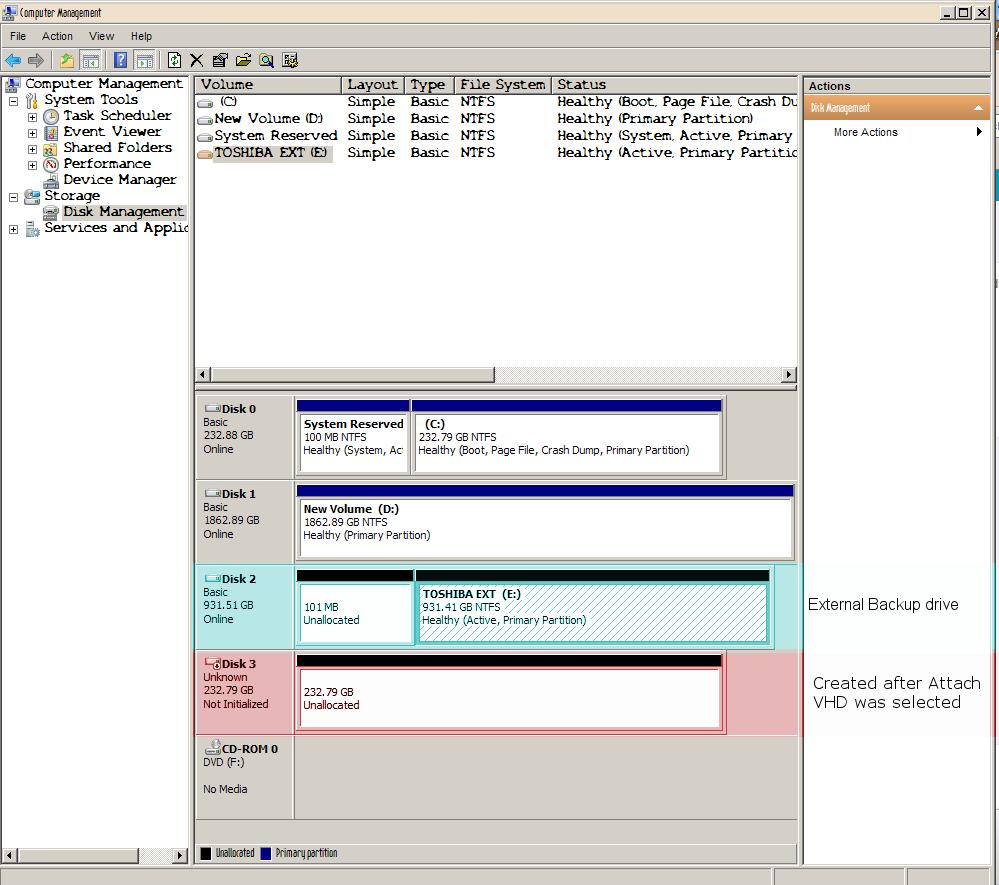Click the black X Delete icon in toolbar

[197, 61]
